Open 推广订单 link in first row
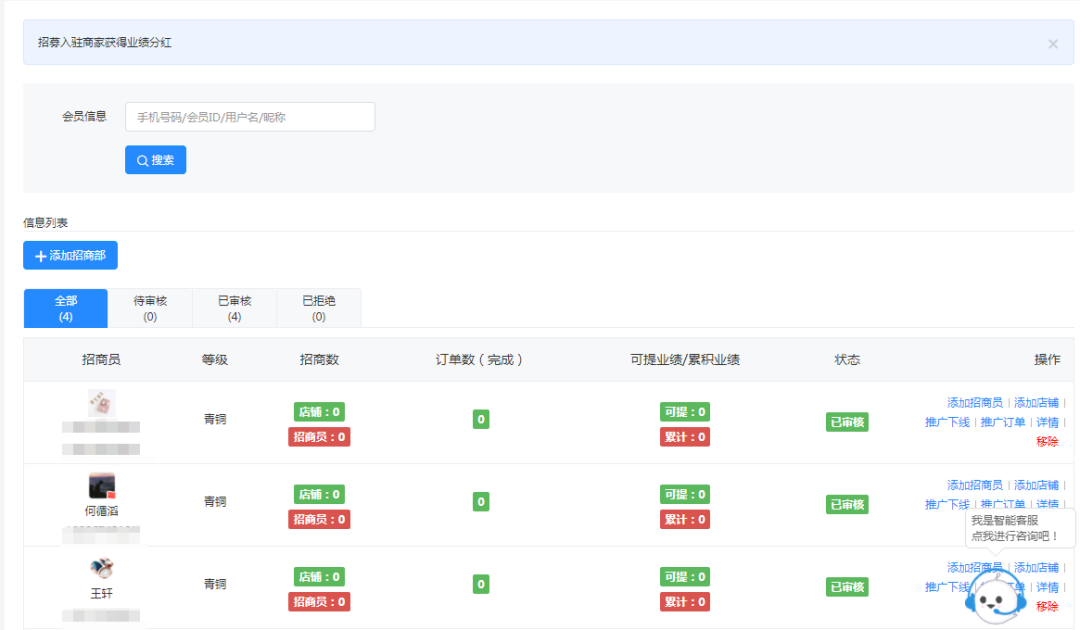1080x630 pixels. (1003, 422)
